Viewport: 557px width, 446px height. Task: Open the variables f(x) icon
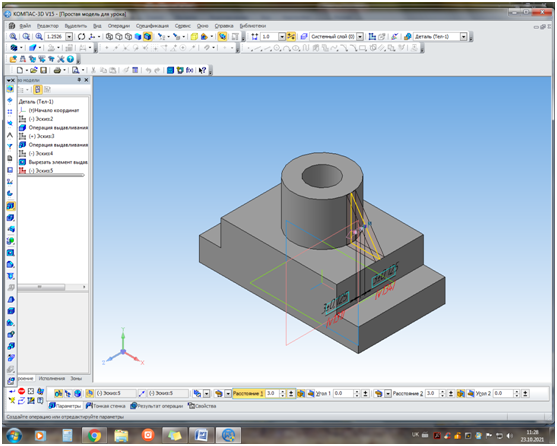coord(190,70)
